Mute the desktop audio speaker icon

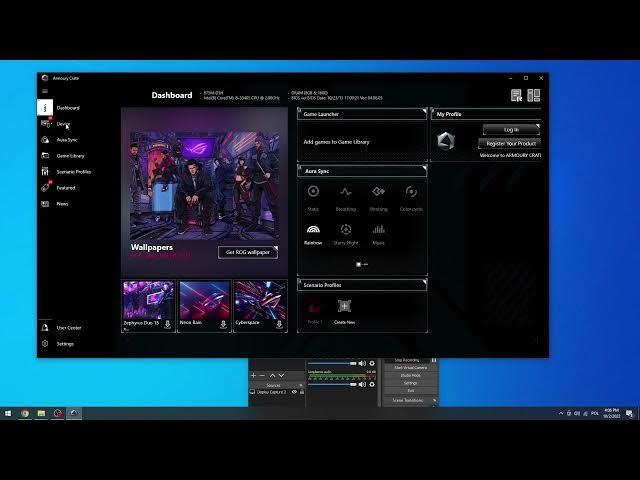[x=362, y=363]
